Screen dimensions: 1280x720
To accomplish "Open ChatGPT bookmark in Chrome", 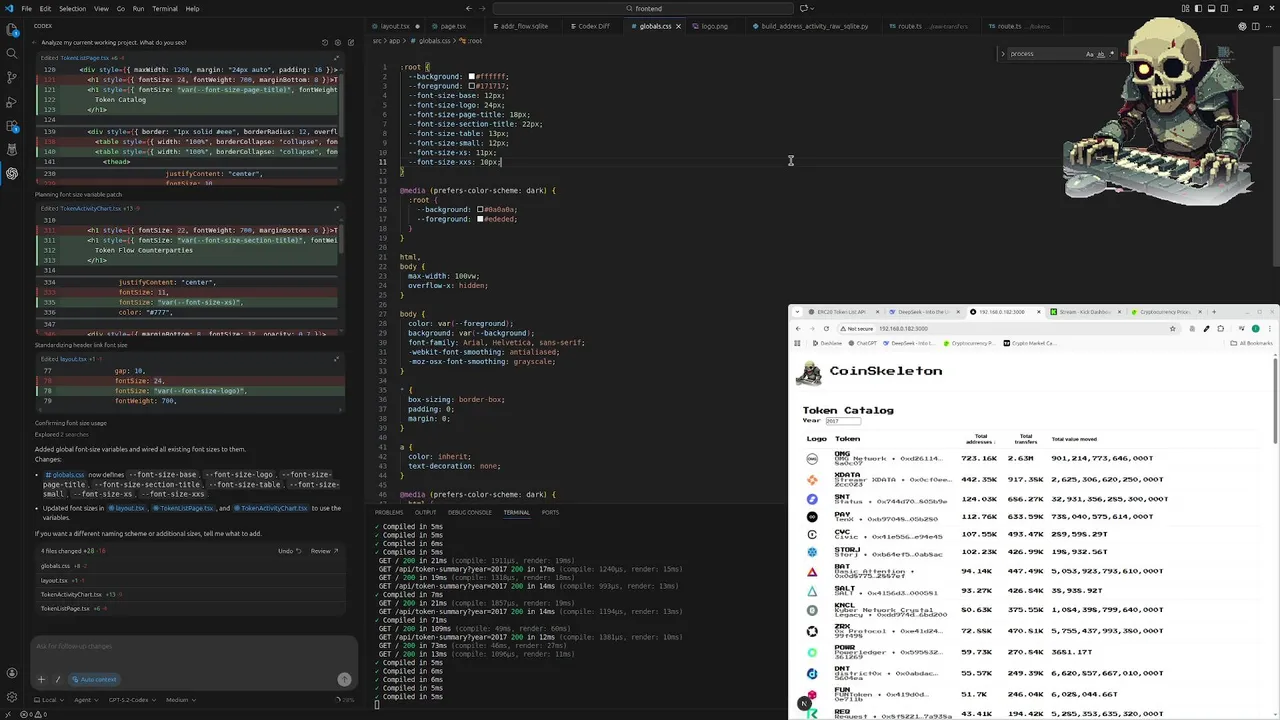I will pos(862,343).
